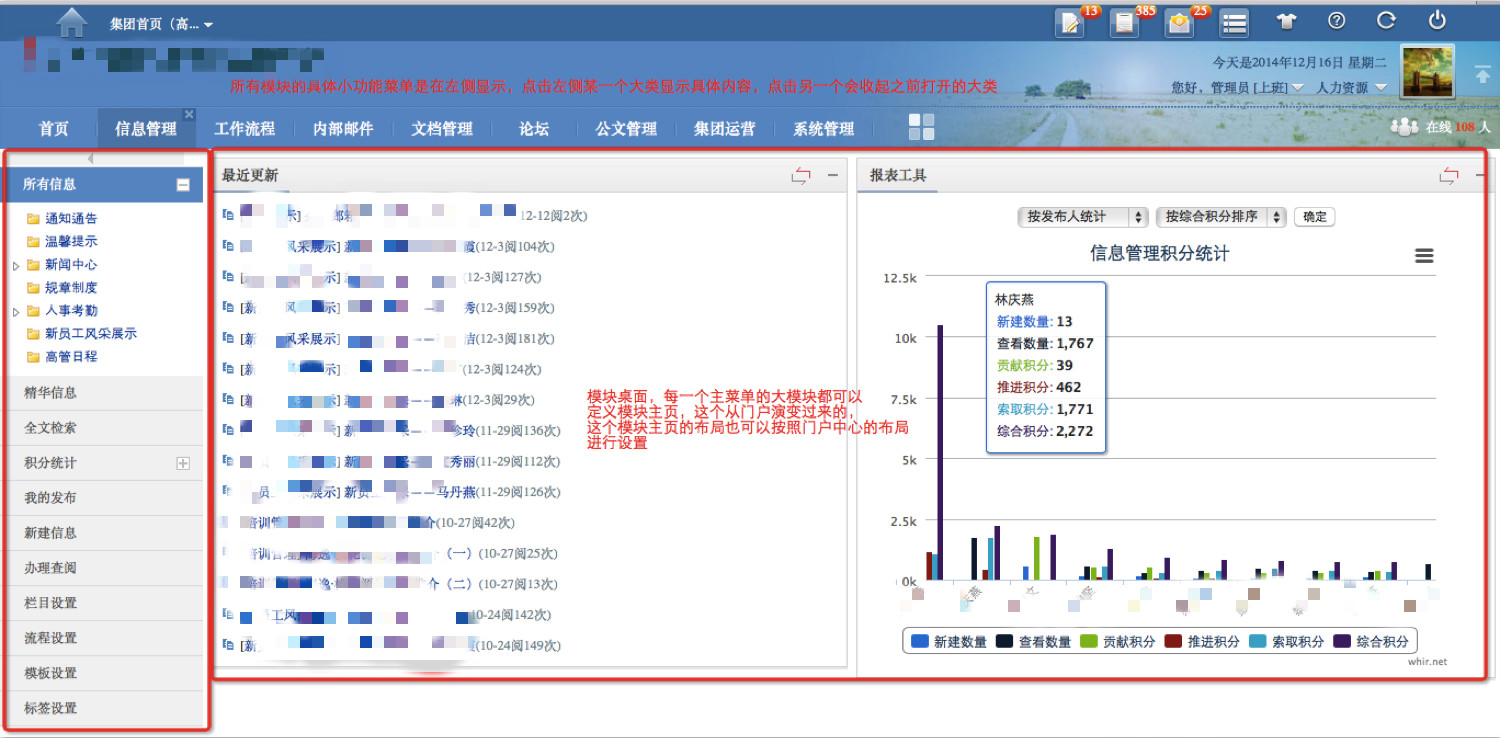Viewport: 1500px width, 738px height.
Task: Open the mail envelope icon with badge 25
Action: (x=1180, y=23)
